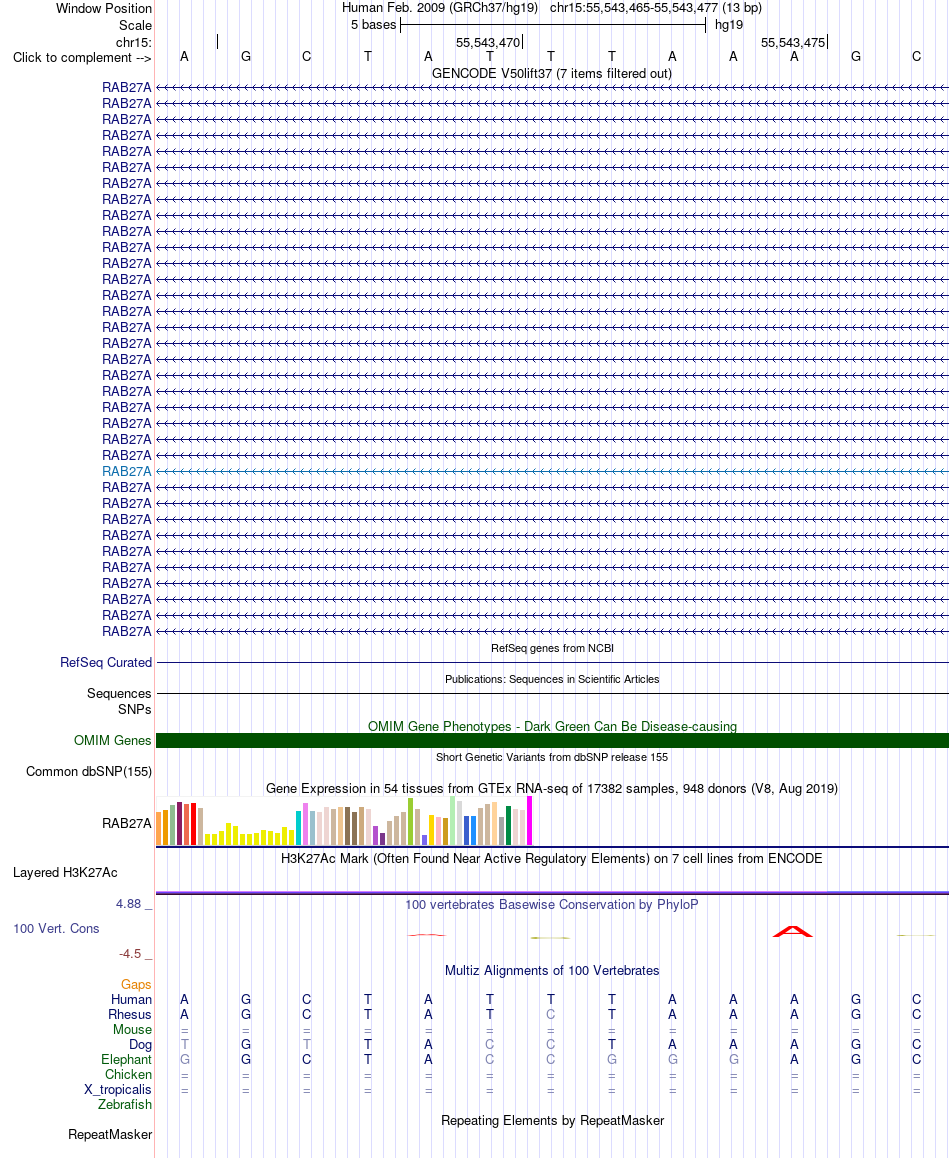Select the 'X_tropicalis' alignment row label

[117, 1089]
